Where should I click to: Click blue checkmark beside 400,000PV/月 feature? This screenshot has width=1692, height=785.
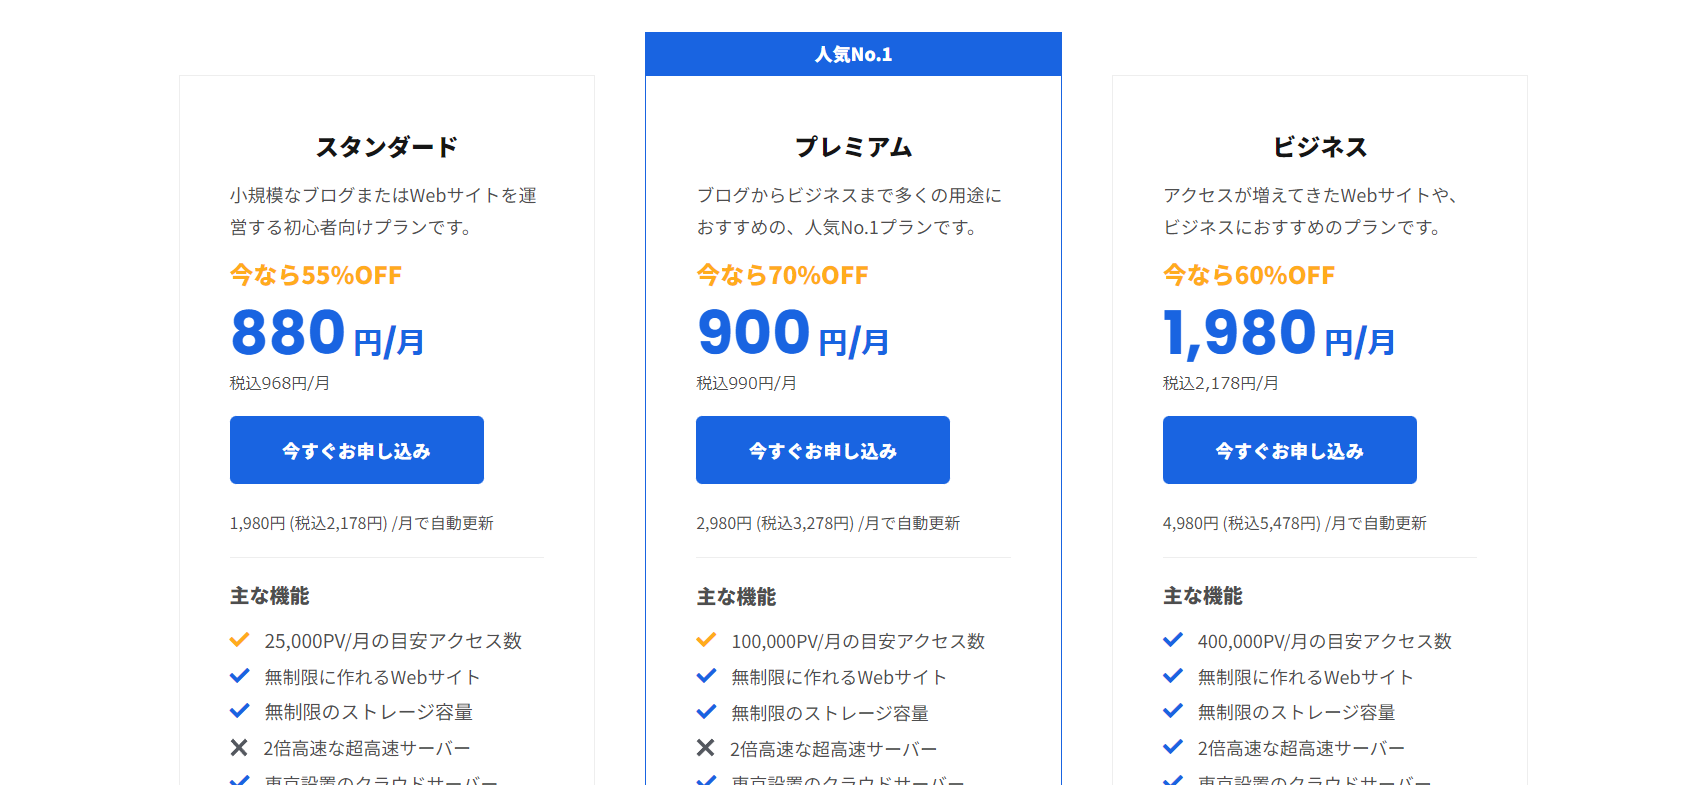coord(1173,640)
